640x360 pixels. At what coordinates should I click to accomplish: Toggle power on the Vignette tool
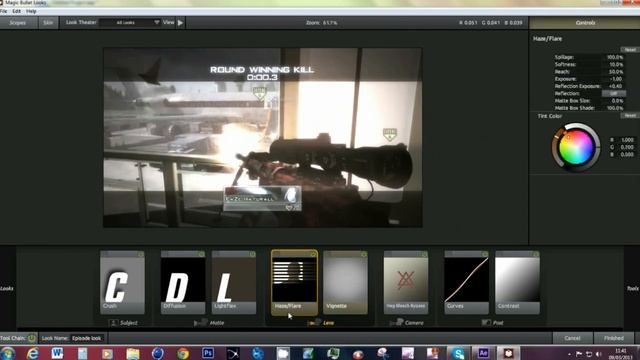tap(364, 254)
